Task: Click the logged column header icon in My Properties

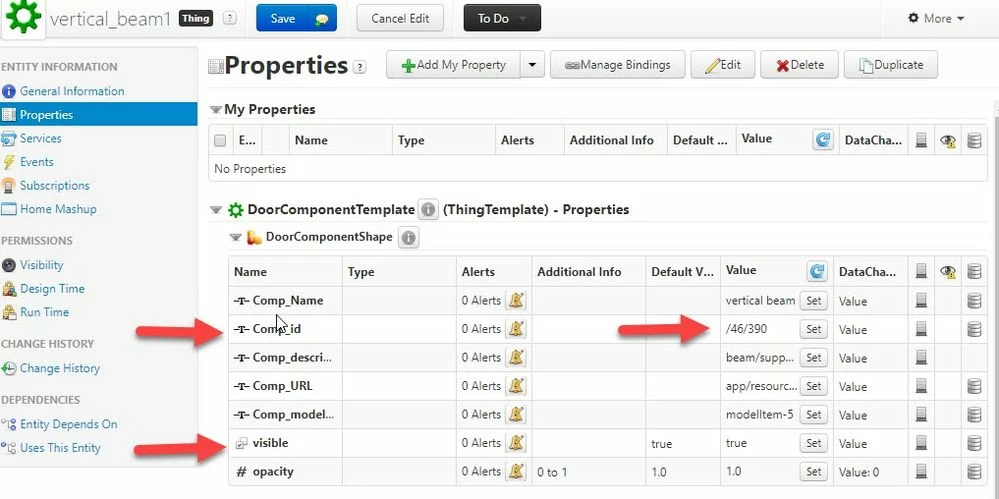Action: 974,140
